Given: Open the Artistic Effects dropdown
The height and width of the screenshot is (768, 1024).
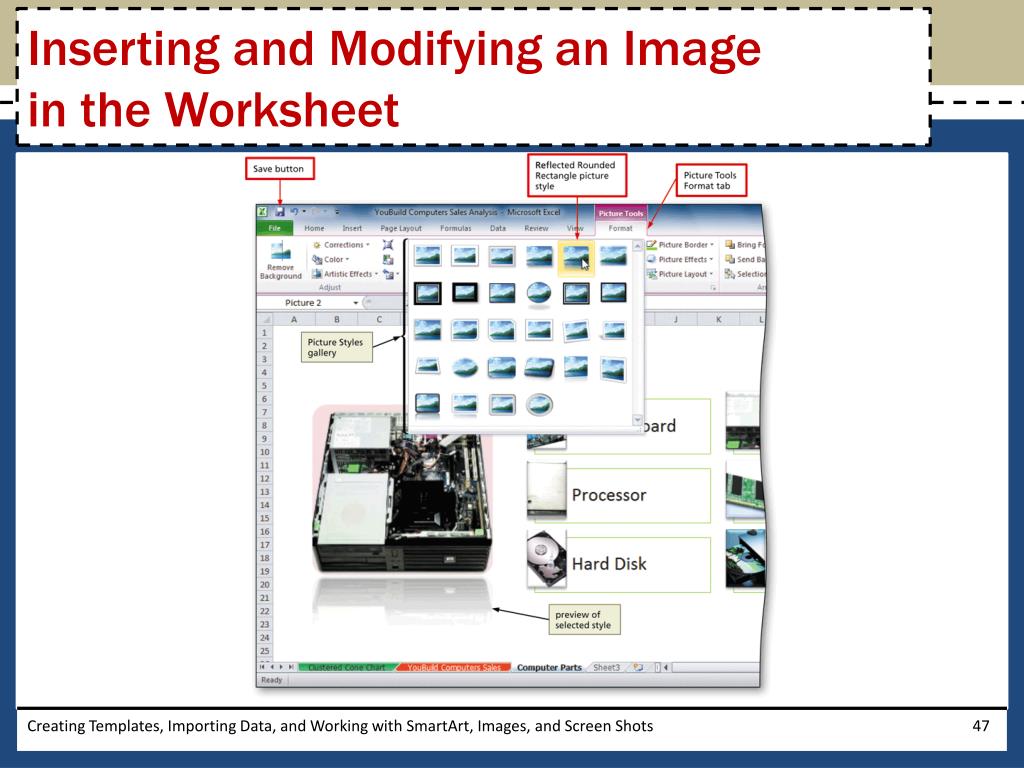Looking at the screenshot, I should tap(345, 274).
